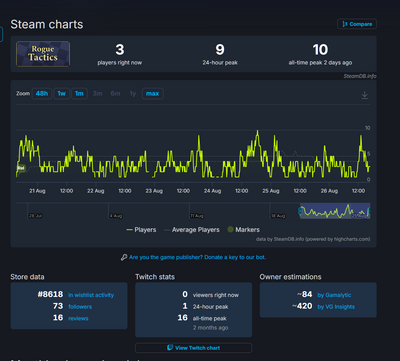The image size is (400, 361).
Task: Select the disabled 3m zoom option
Action: click(97, 94)
